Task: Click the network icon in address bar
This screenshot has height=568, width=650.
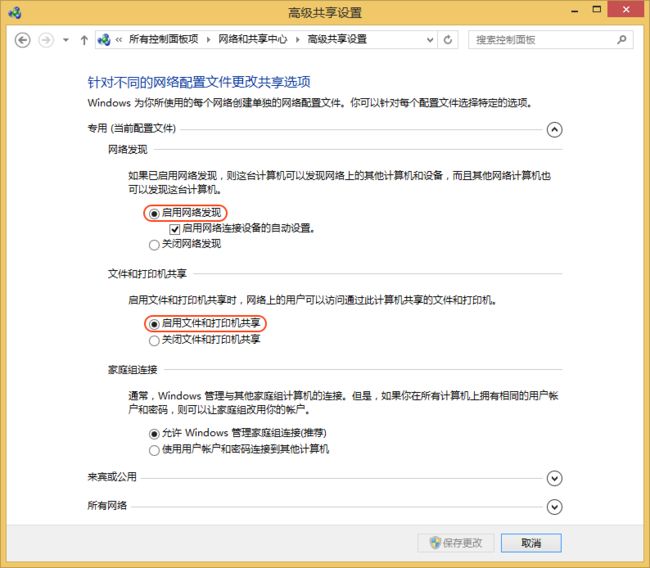Action: (104, 40)
